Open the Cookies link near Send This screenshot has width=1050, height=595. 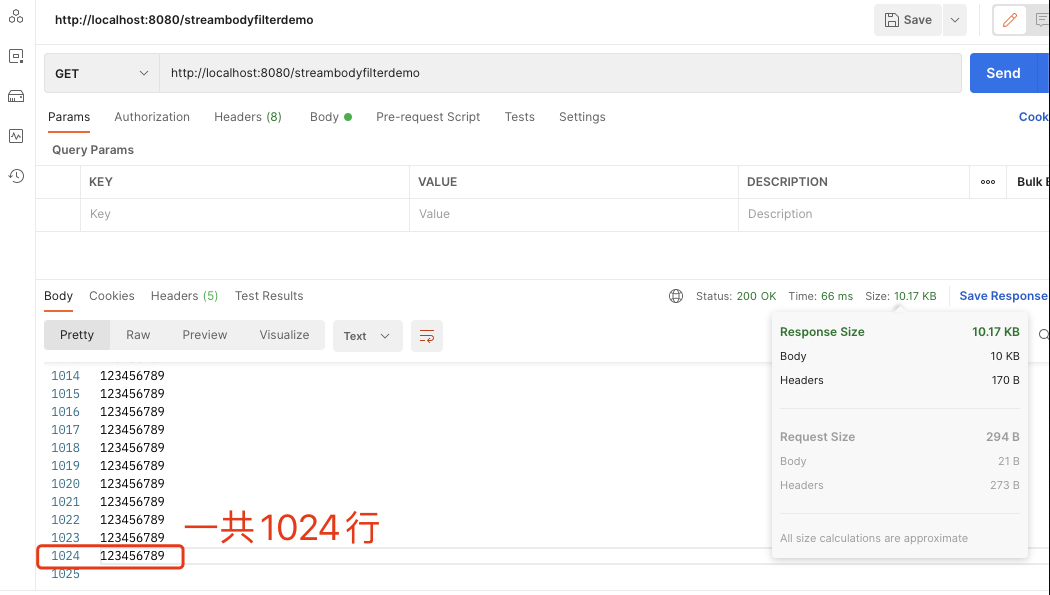click(1034, 116)
